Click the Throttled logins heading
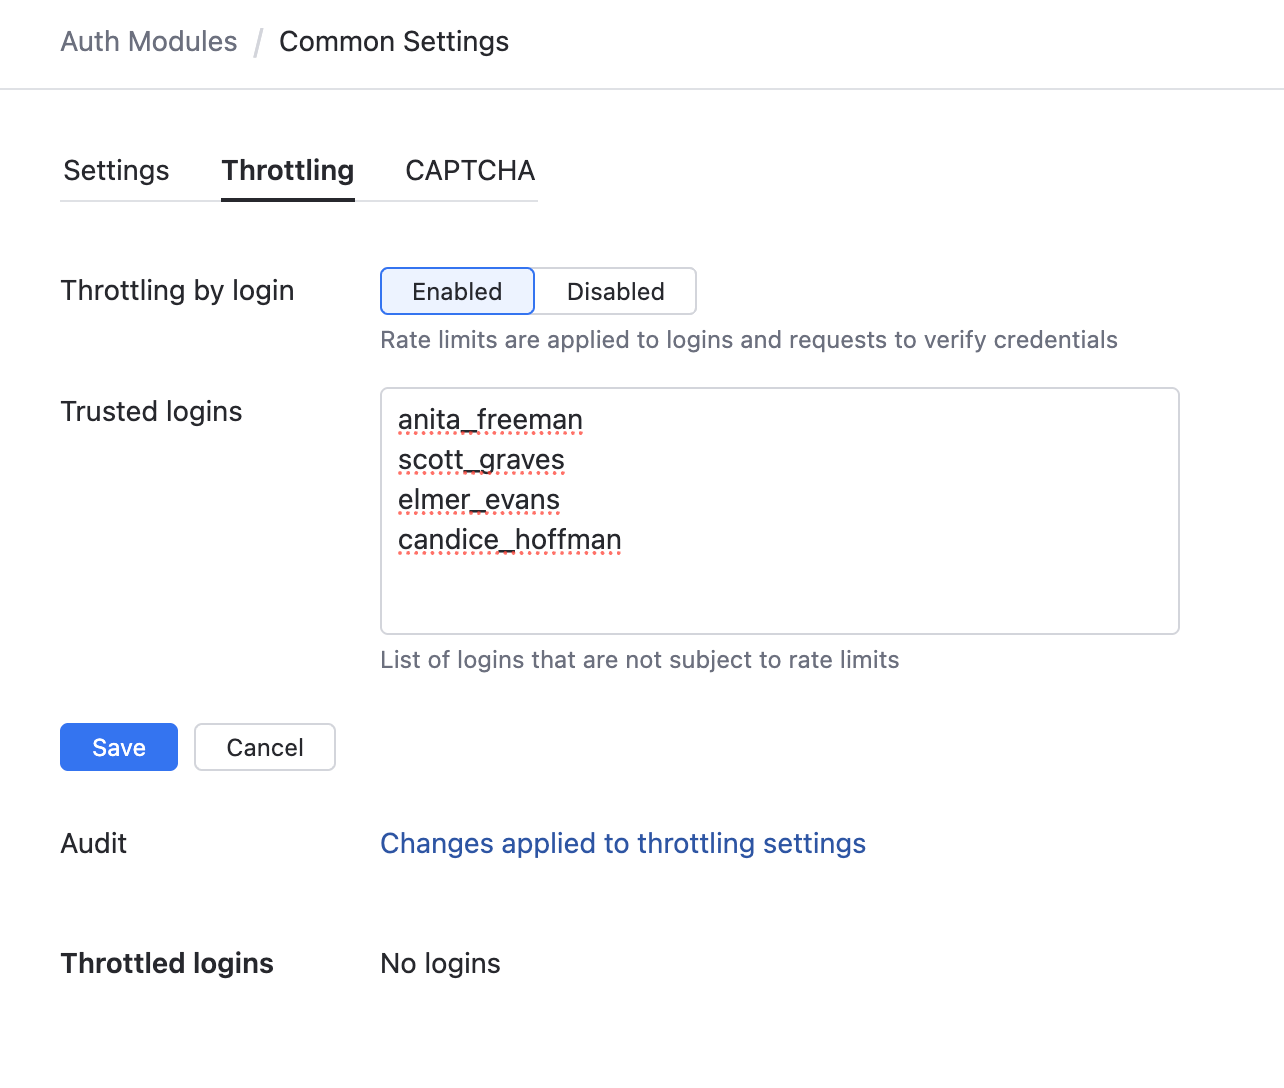Image resolution: width=1284 pixels, height=1088 pixels. click(x=166, y=963)
